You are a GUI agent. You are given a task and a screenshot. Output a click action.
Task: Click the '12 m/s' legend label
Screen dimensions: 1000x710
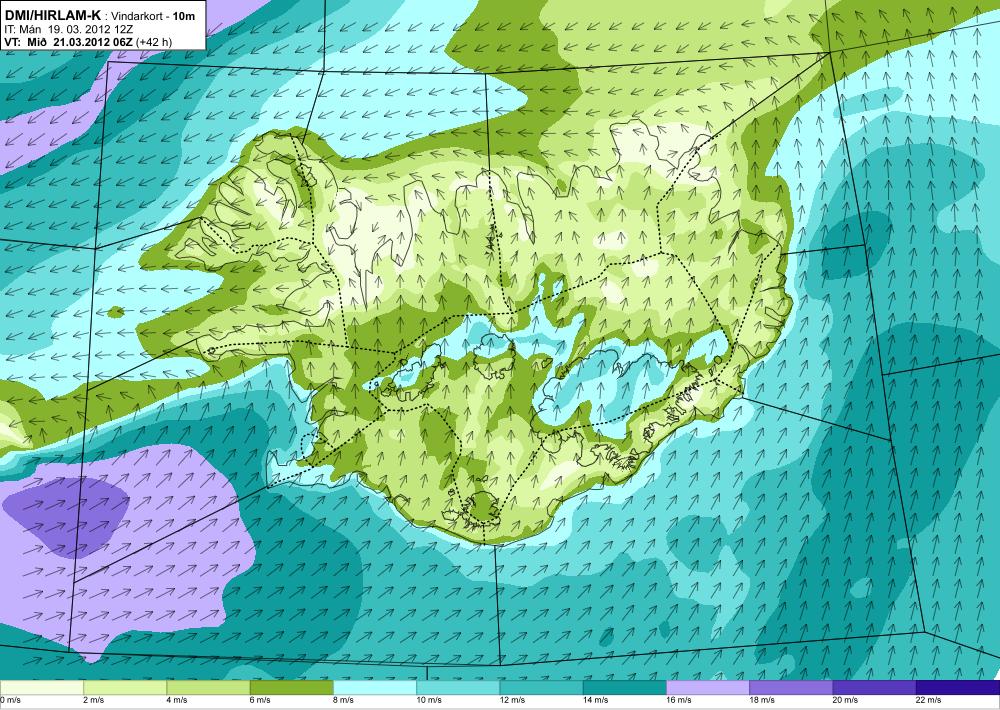coord(513,700)
